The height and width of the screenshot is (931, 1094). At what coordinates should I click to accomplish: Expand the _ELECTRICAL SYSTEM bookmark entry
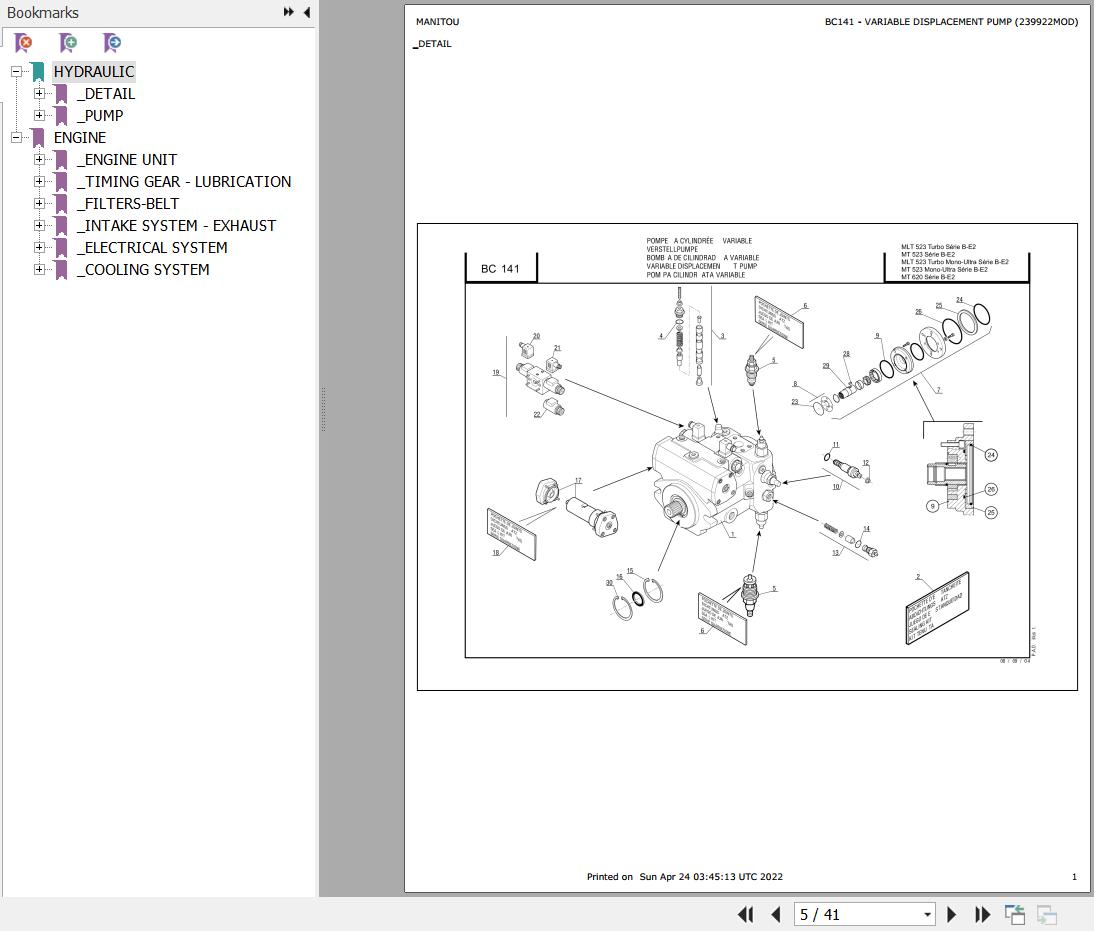click(38, 247)
